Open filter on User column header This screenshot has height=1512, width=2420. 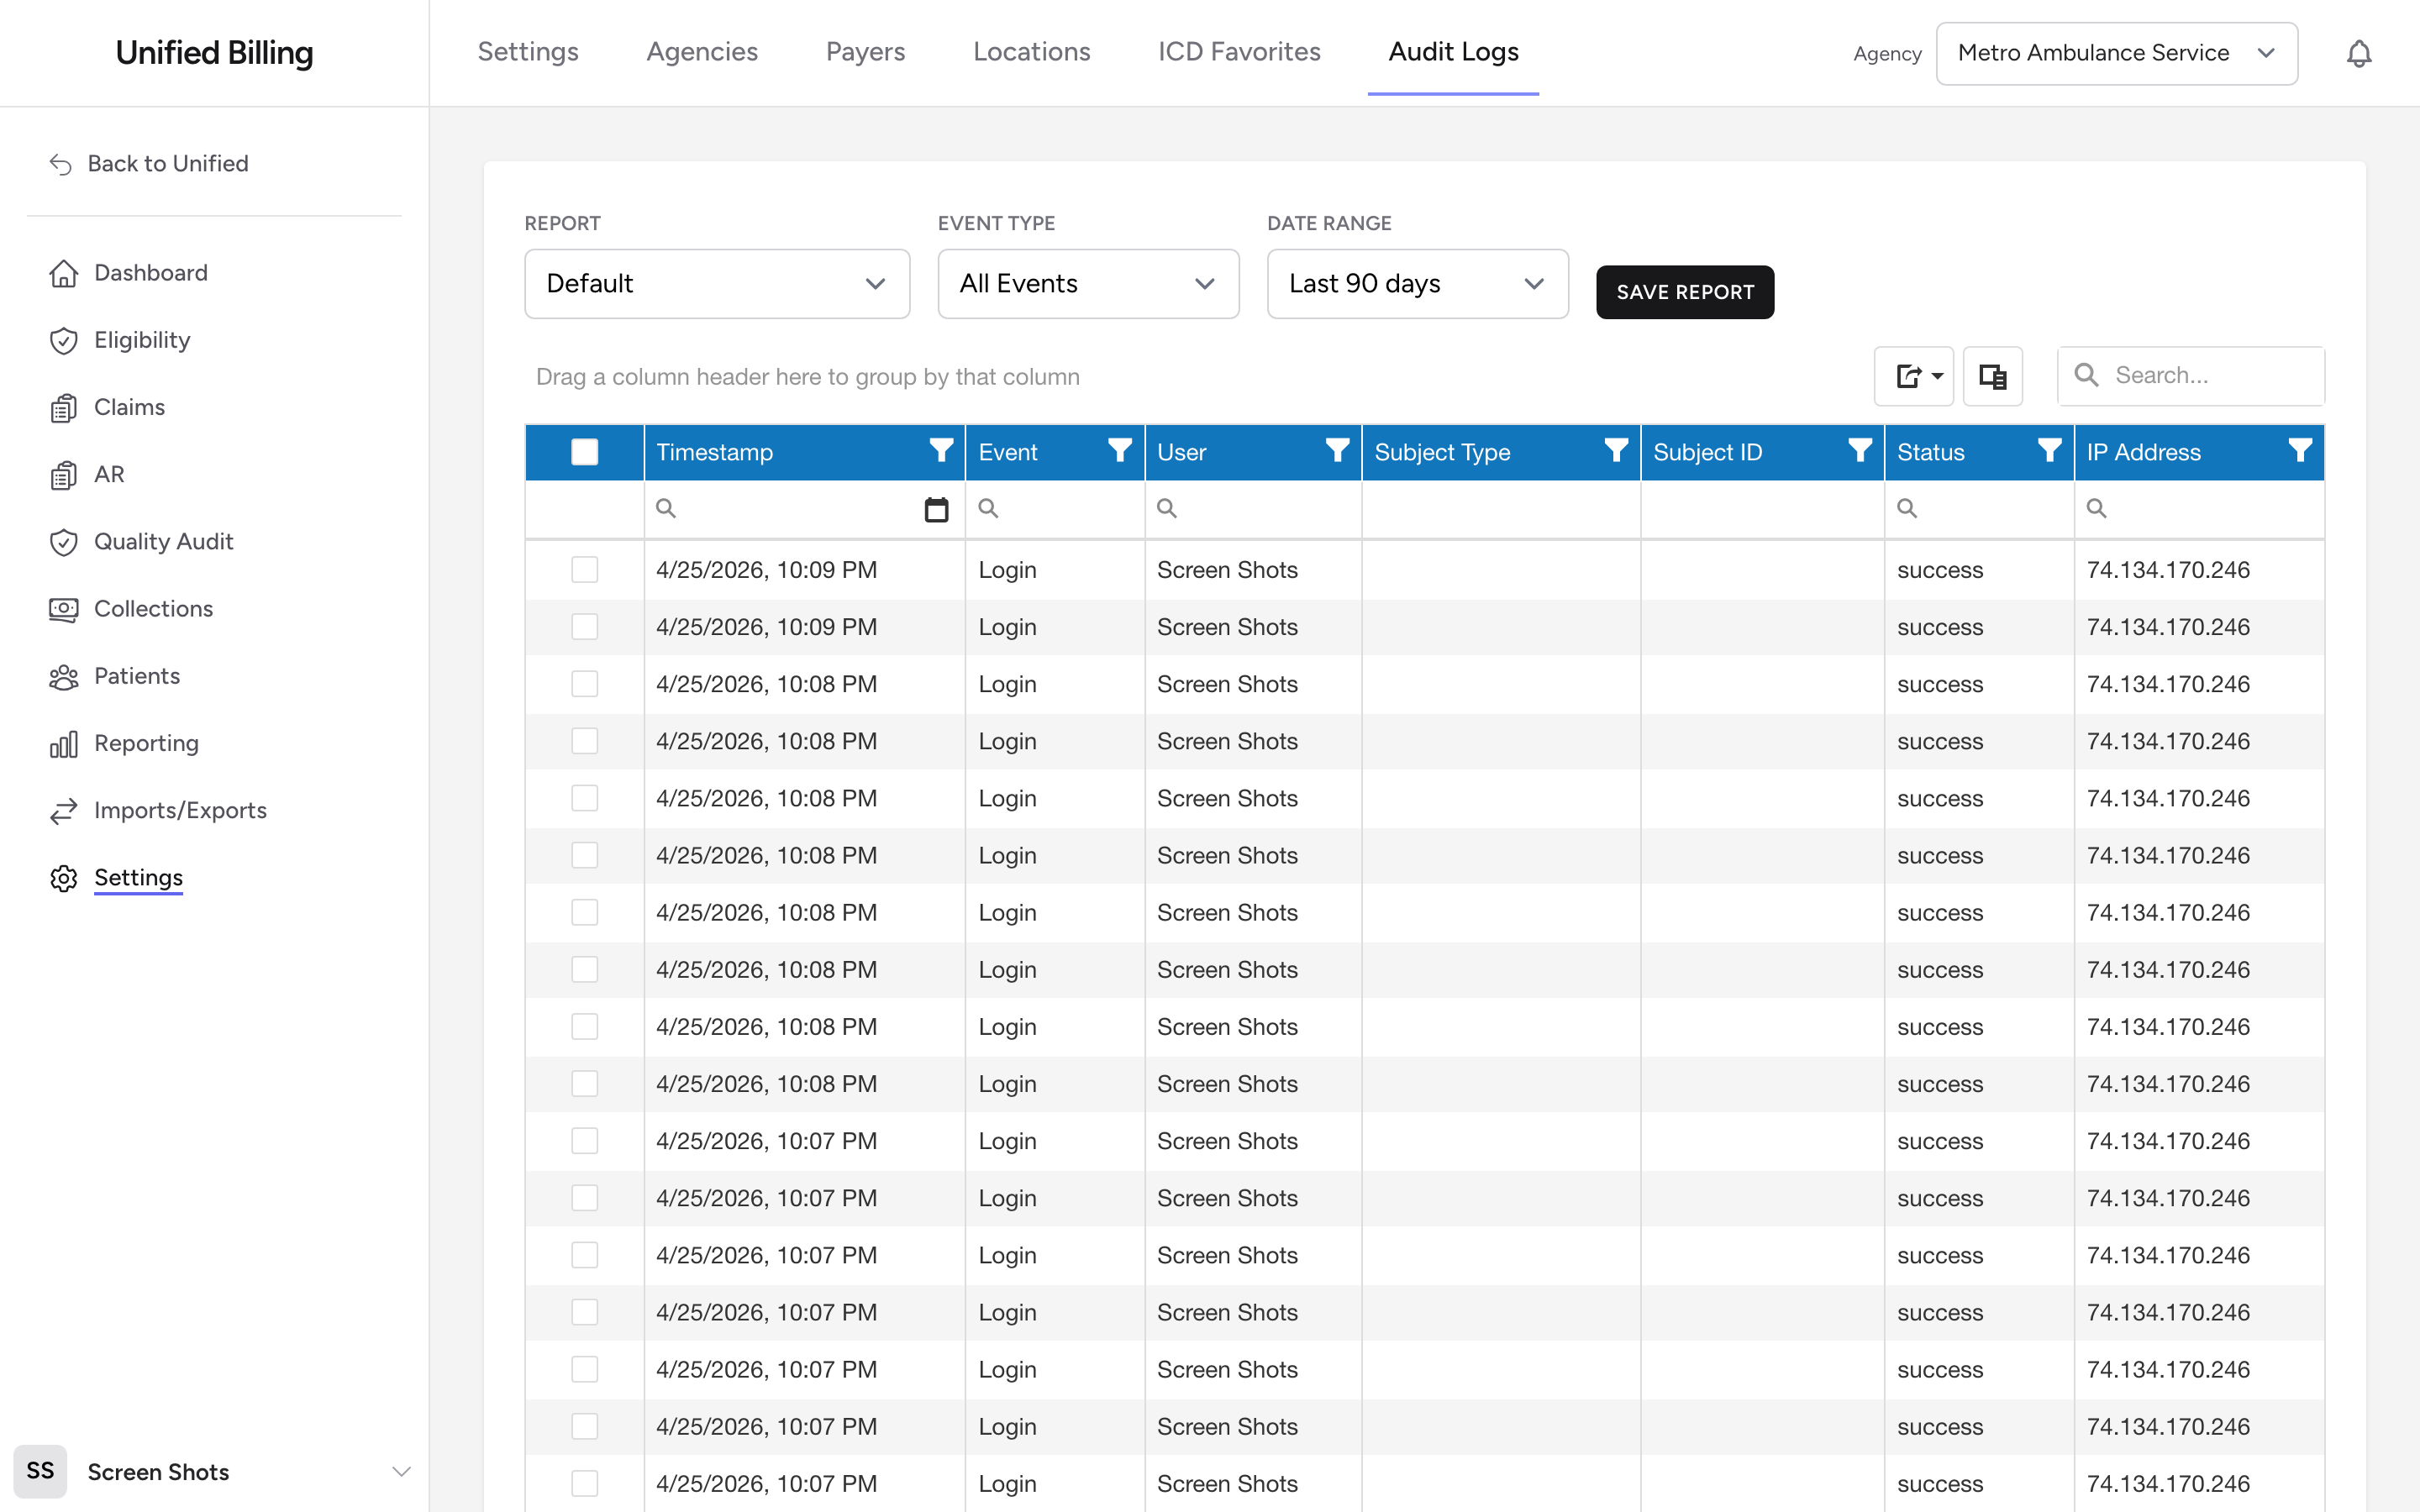point(1337,451)
